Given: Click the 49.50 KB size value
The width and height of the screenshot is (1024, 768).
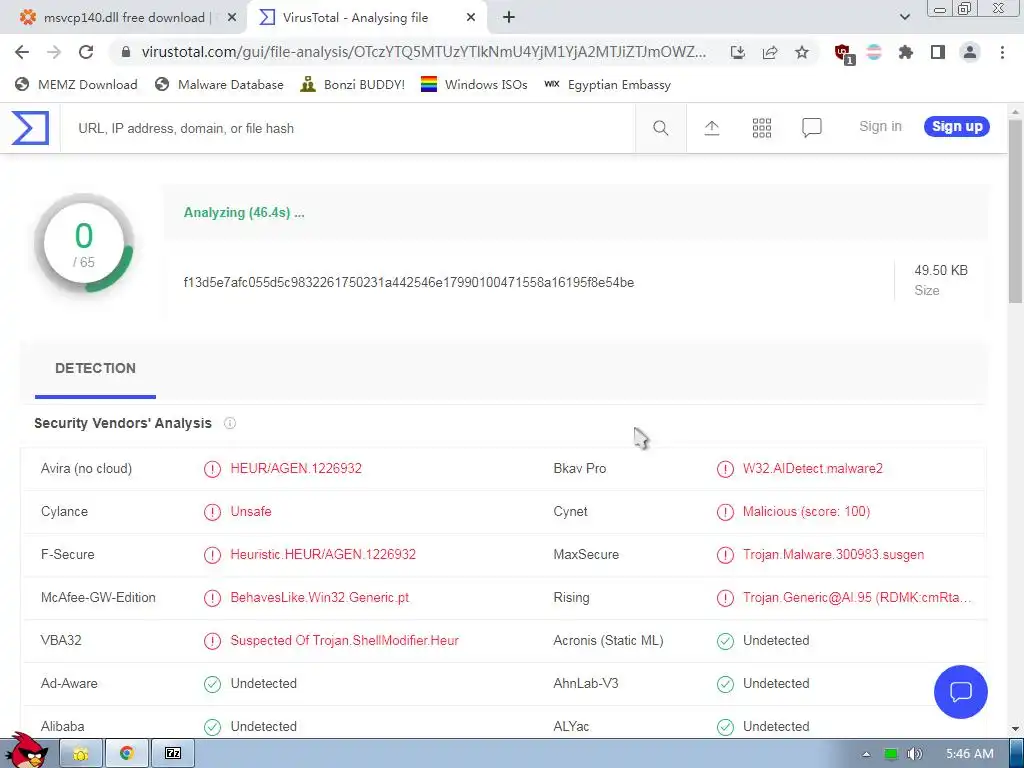Looking at the screenshot, I should click(x=940, y=270).
